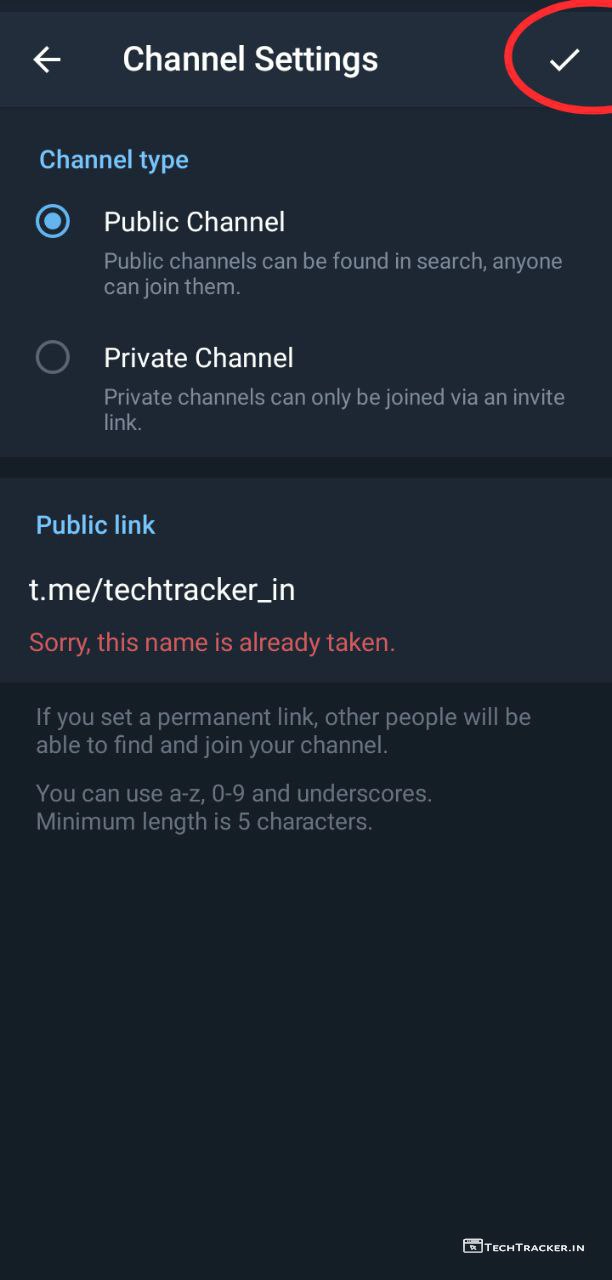Confirm settings with the checkmark icon
The height and width of the screenshot is (1280, 612).
[x=564, y=60]
